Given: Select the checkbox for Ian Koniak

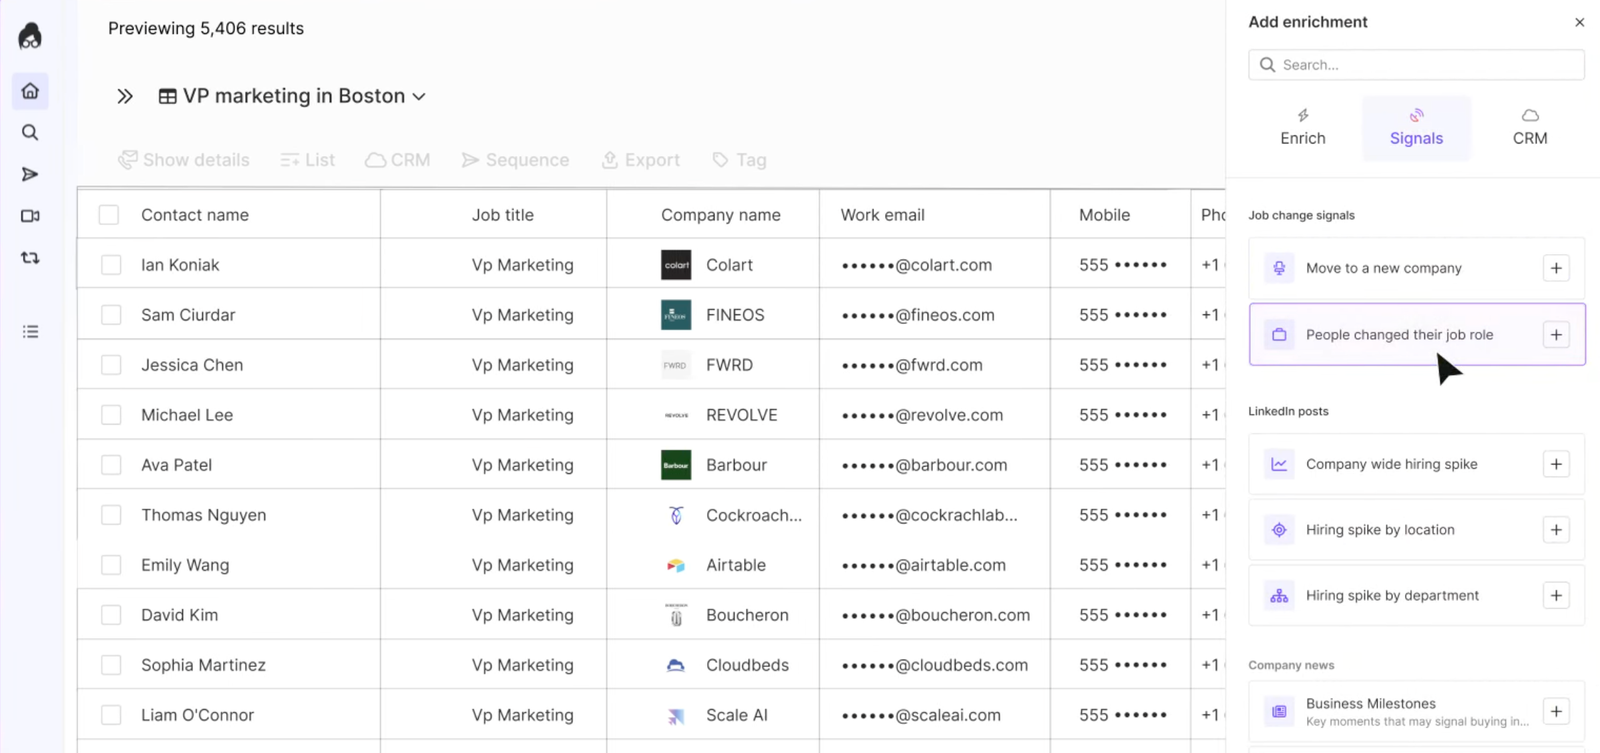Looking at the screenshot, I should click(x=111, y=265).
